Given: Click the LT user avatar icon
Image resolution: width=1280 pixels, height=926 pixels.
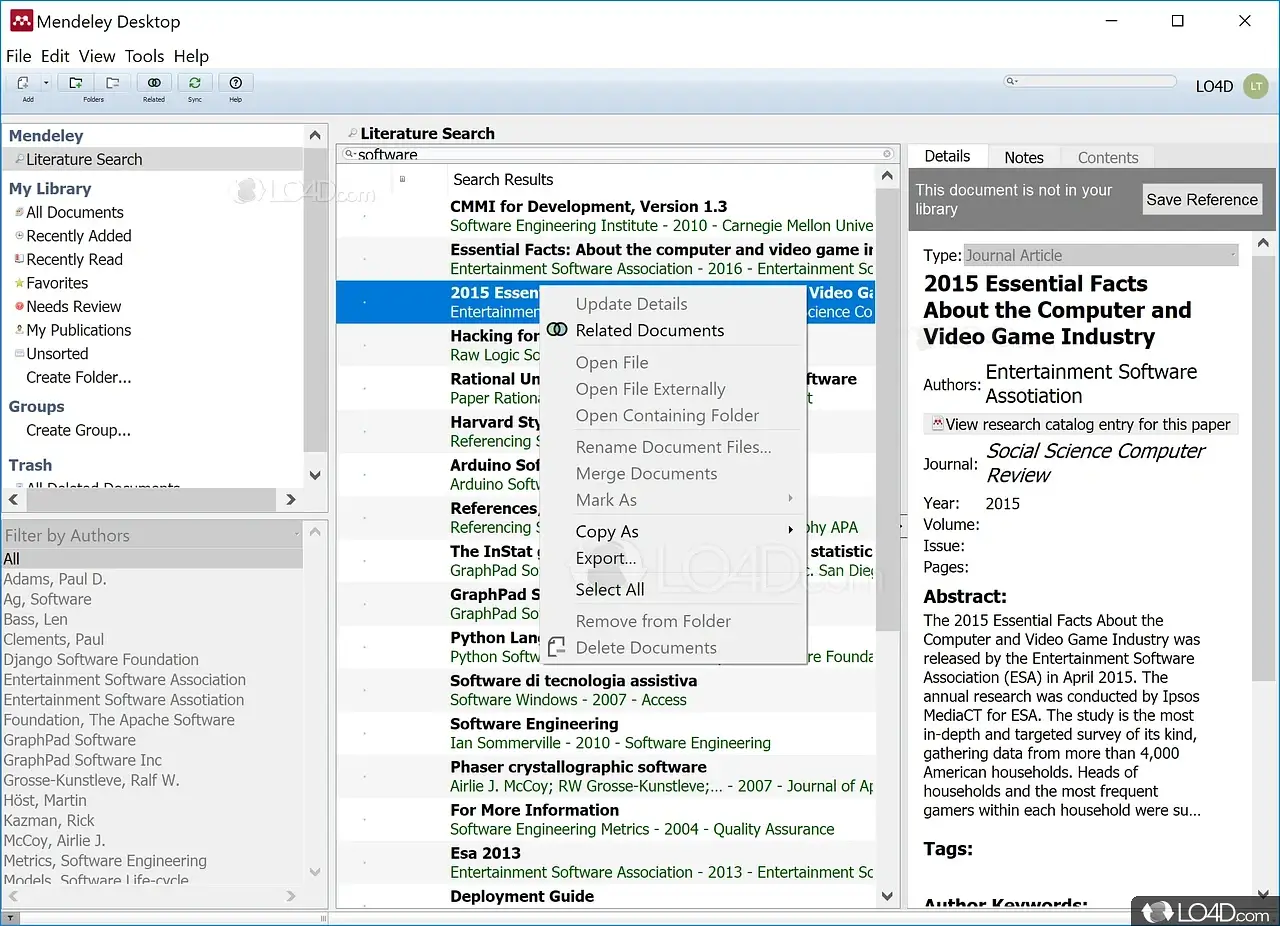Looking at the screenshot, I should (1255, 86).
